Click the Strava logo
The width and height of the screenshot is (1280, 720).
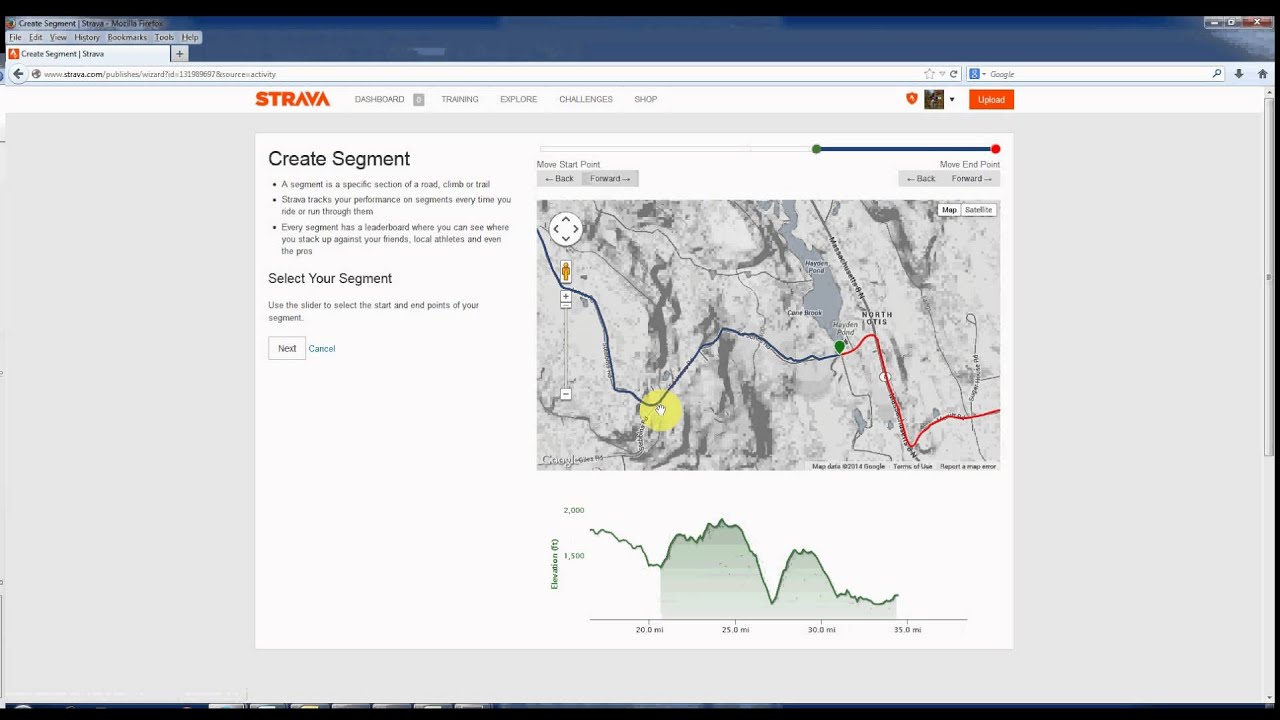tap(292, 99)
